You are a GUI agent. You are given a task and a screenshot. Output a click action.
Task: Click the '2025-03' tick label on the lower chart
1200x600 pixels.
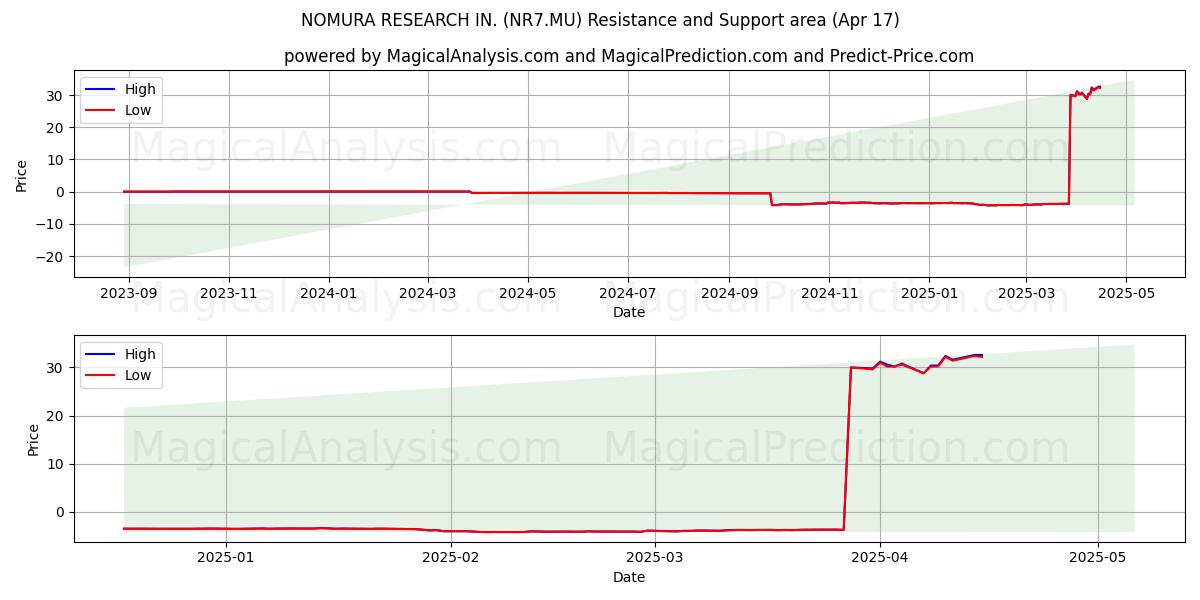[655, 558]
